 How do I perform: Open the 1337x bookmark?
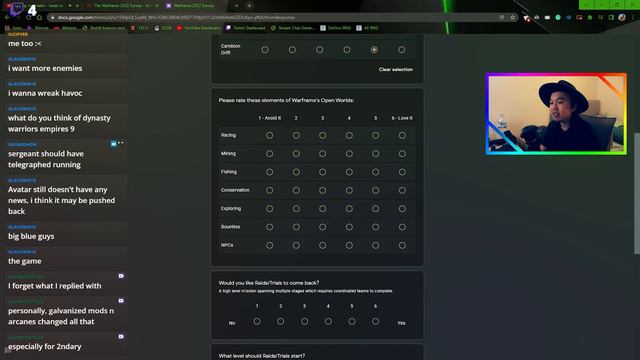pos(140,28)
